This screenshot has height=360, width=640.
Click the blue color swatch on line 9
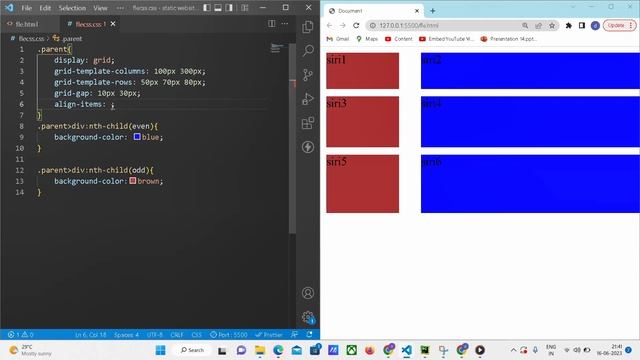coord(137,137)
